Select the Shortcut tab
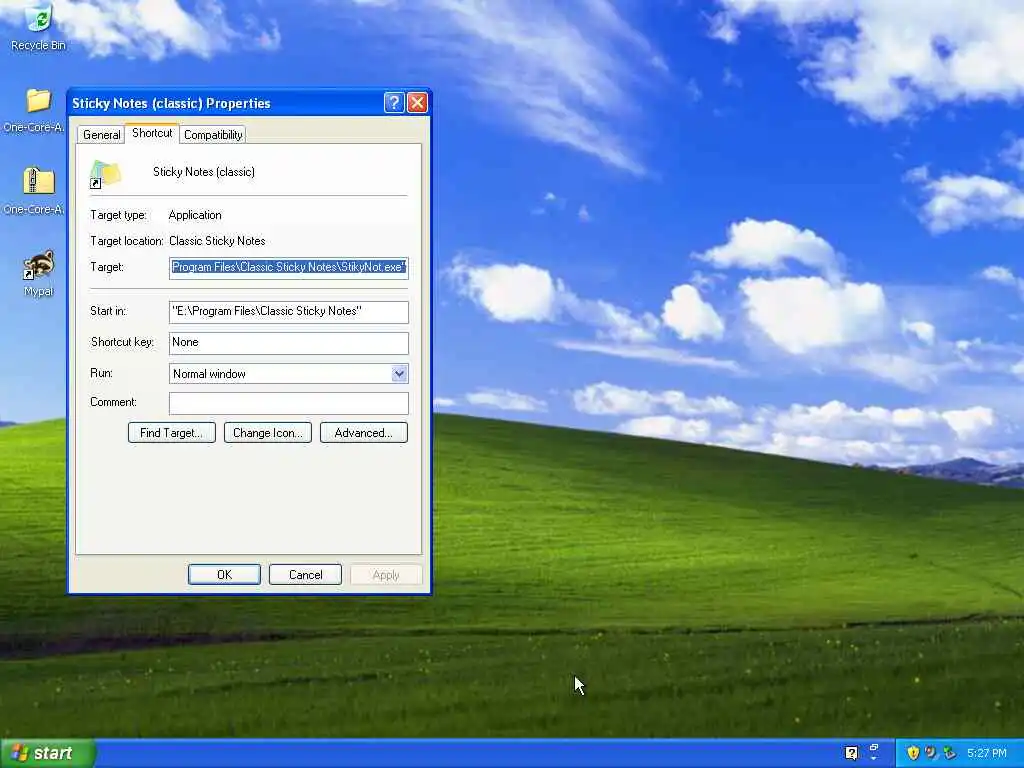 152,133
